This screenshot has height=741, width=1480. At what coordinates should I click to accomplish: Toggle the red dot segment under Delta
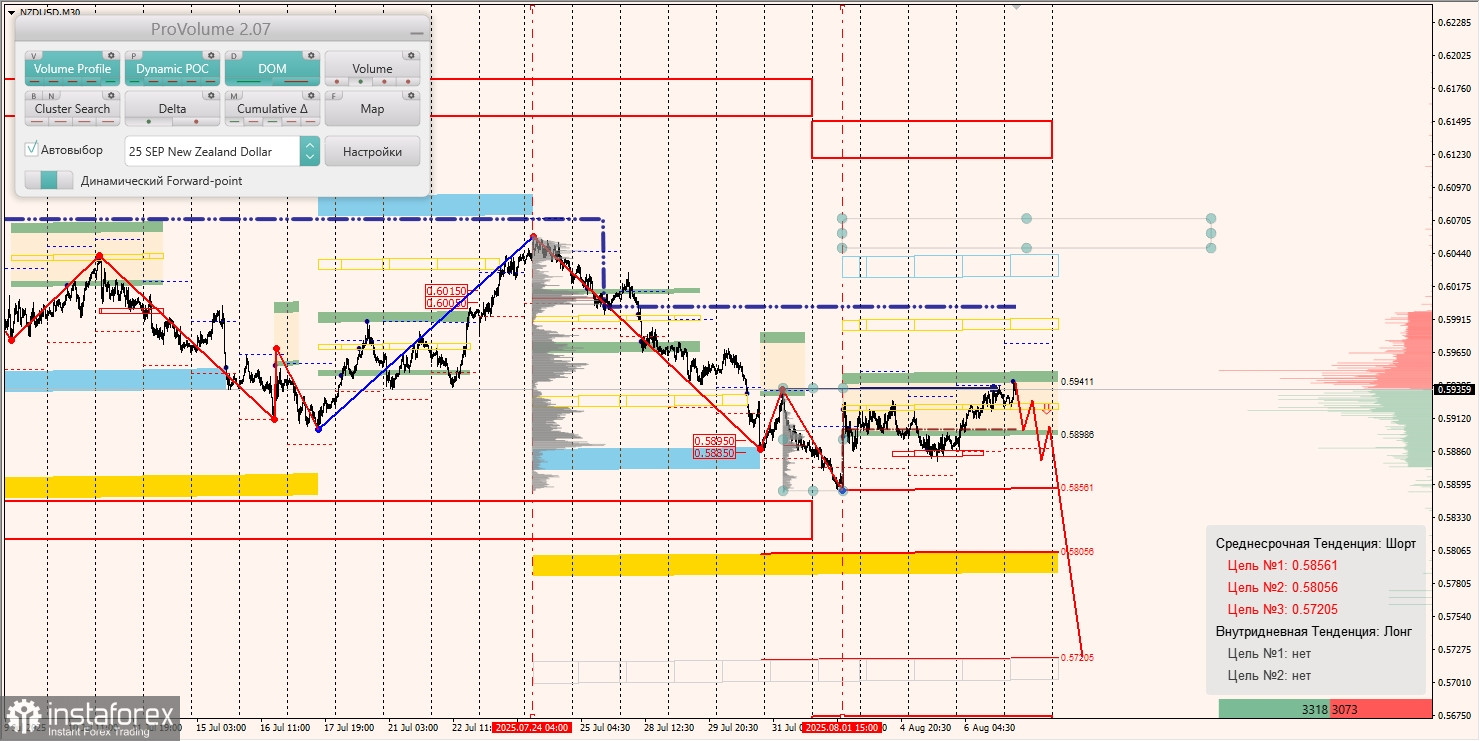196,122
